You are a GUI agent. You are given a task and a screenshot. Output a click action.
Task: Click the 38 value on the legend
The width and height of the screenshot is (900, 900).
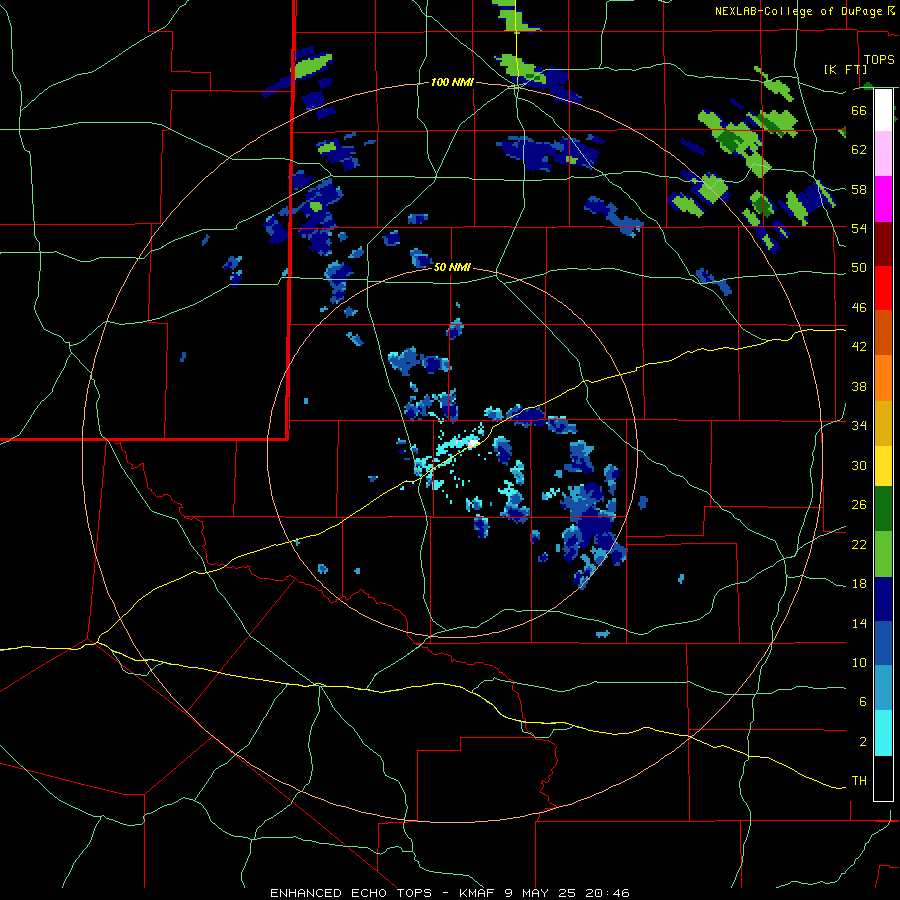coord(859,386)
